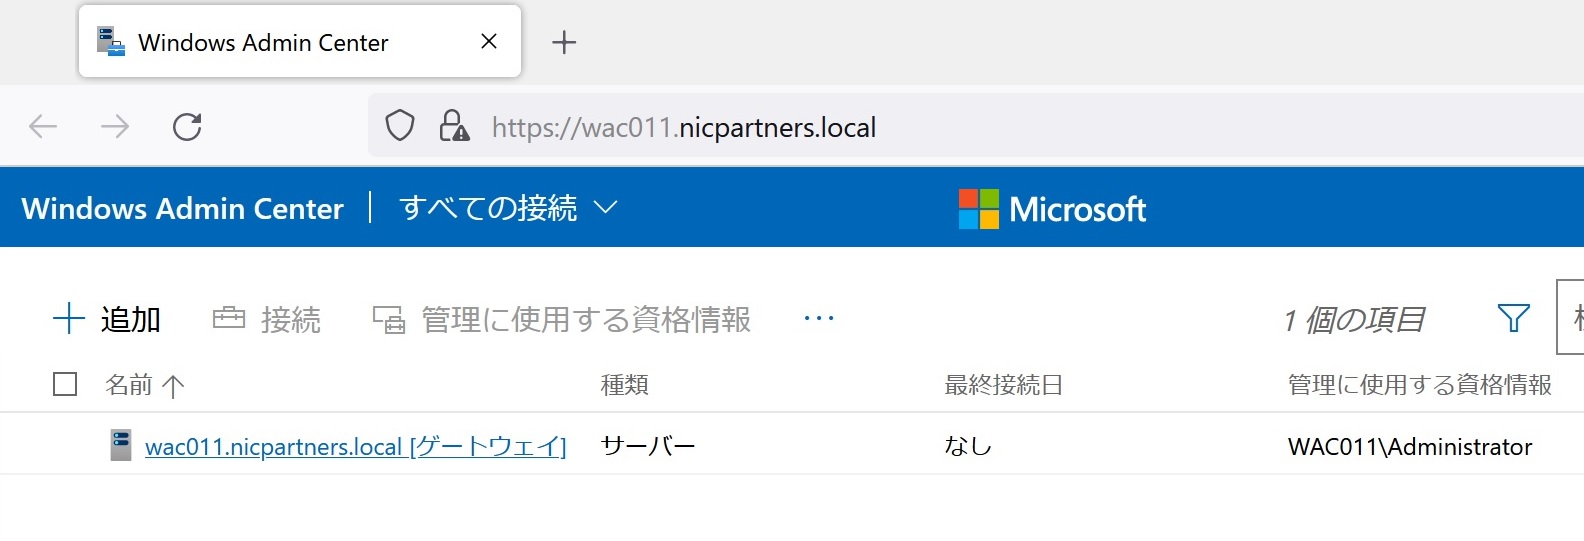
Task: Click the なし last connected cell
Action: [968, 446]
